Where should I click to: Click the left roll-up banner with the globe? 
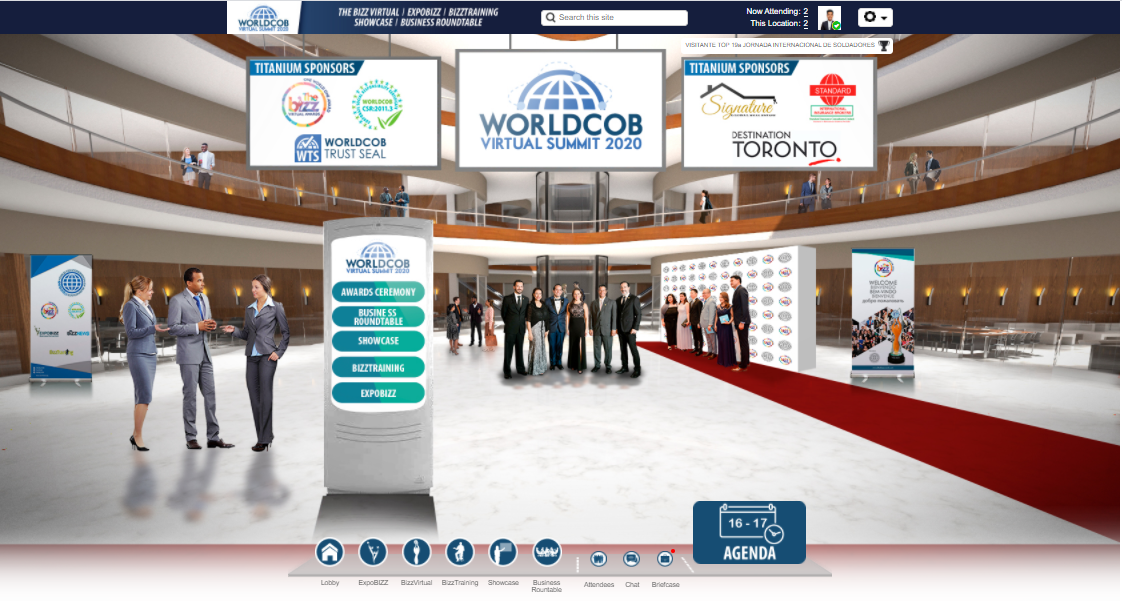61,317
